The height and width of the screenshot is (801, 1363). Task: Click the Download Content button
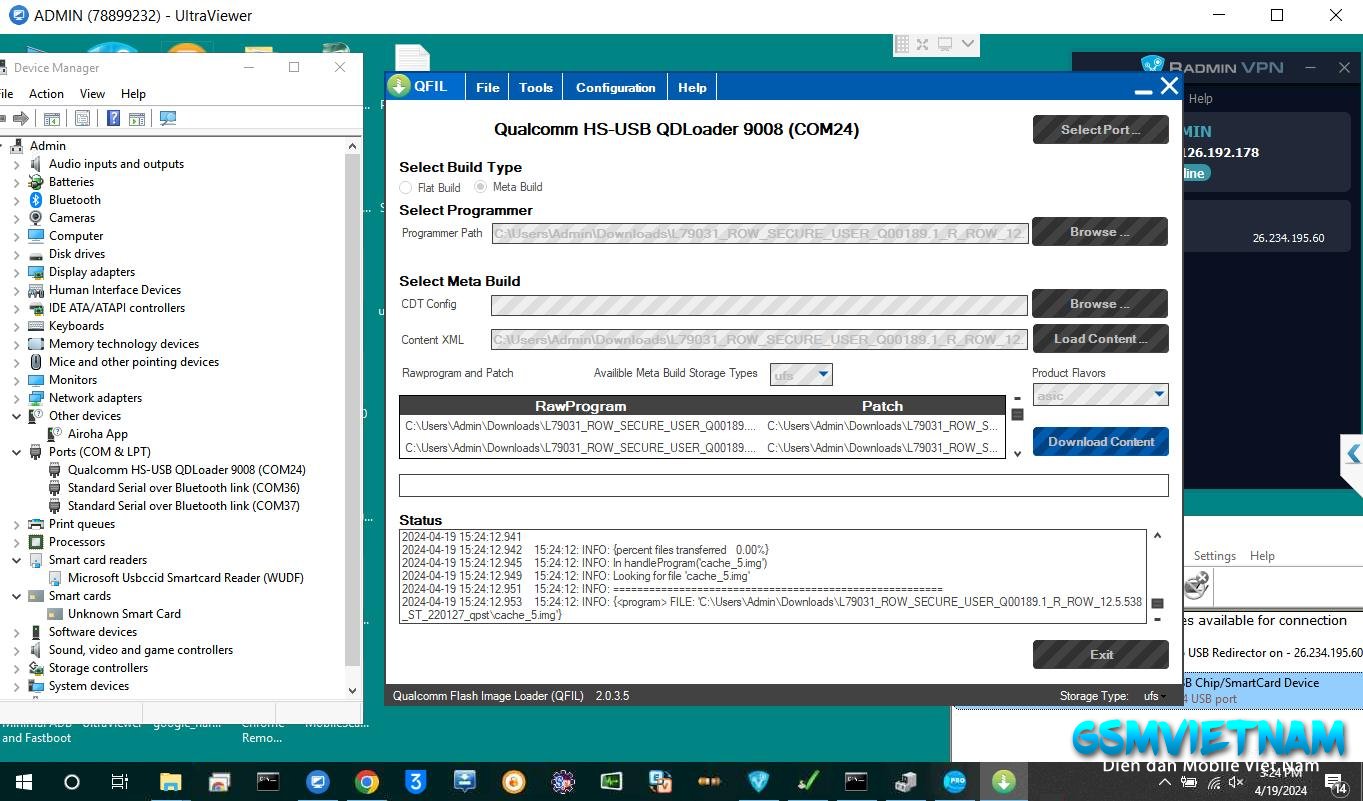1100,441
